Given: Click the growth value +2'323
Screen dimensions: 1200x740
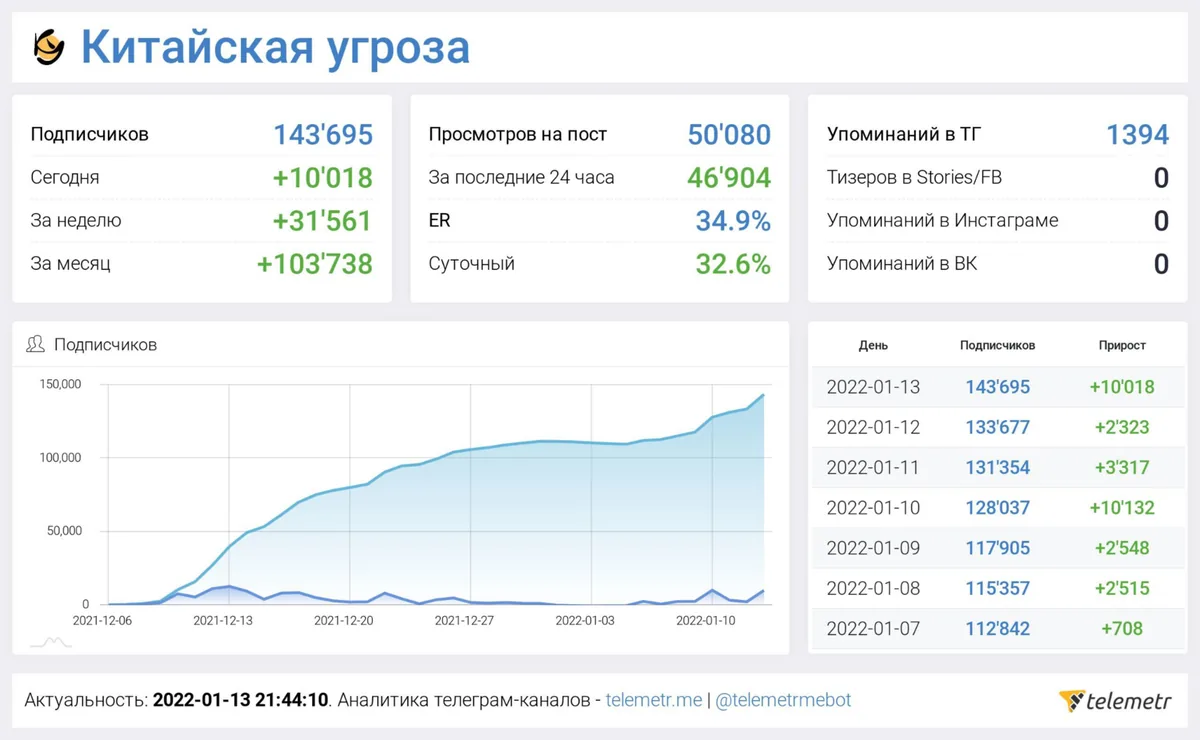Looking at the screenshot, I should click(1122, 427).
